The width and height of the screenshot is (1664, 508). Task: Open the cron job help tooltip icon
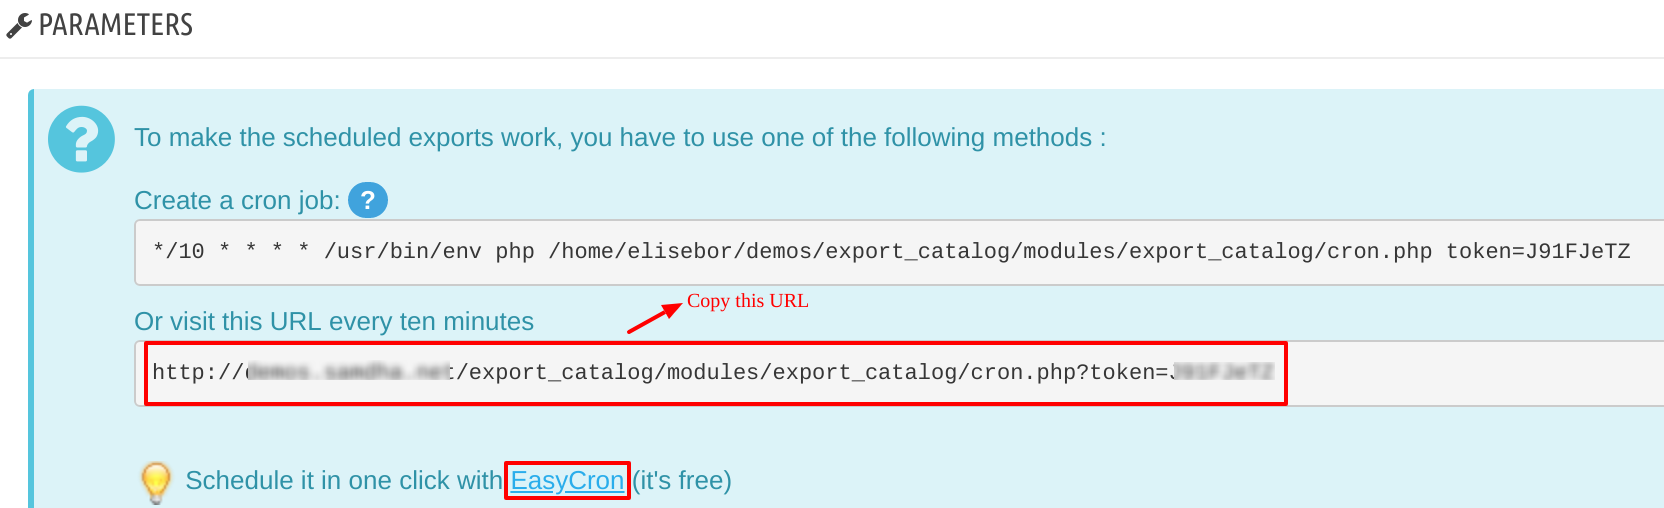(368, 200)
